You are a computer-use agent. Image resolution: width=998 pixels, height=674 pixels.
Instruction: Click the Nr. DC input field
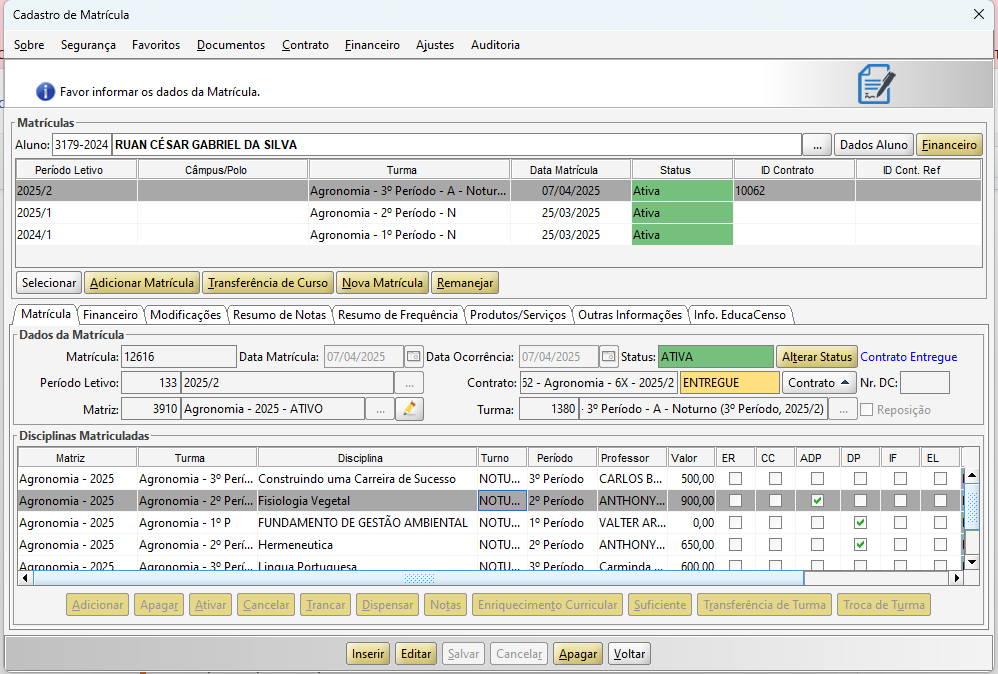pyautogui.click(x=925, y=383)
